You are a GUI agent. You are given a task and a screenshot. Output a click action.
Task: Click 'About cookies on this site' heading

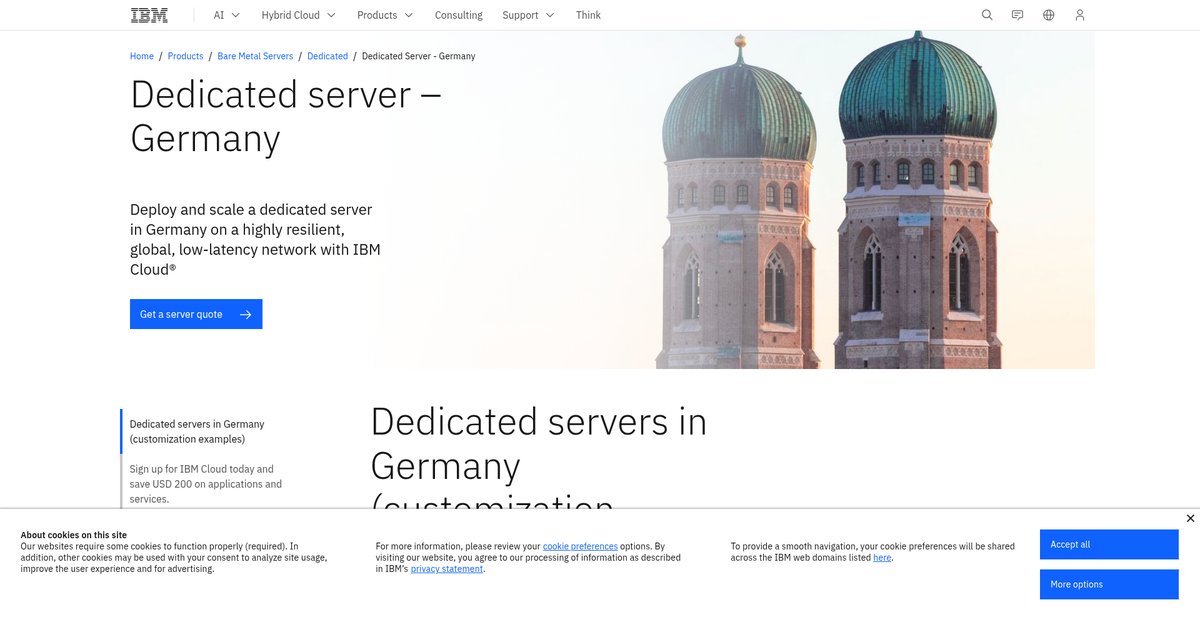click(74, 535)
